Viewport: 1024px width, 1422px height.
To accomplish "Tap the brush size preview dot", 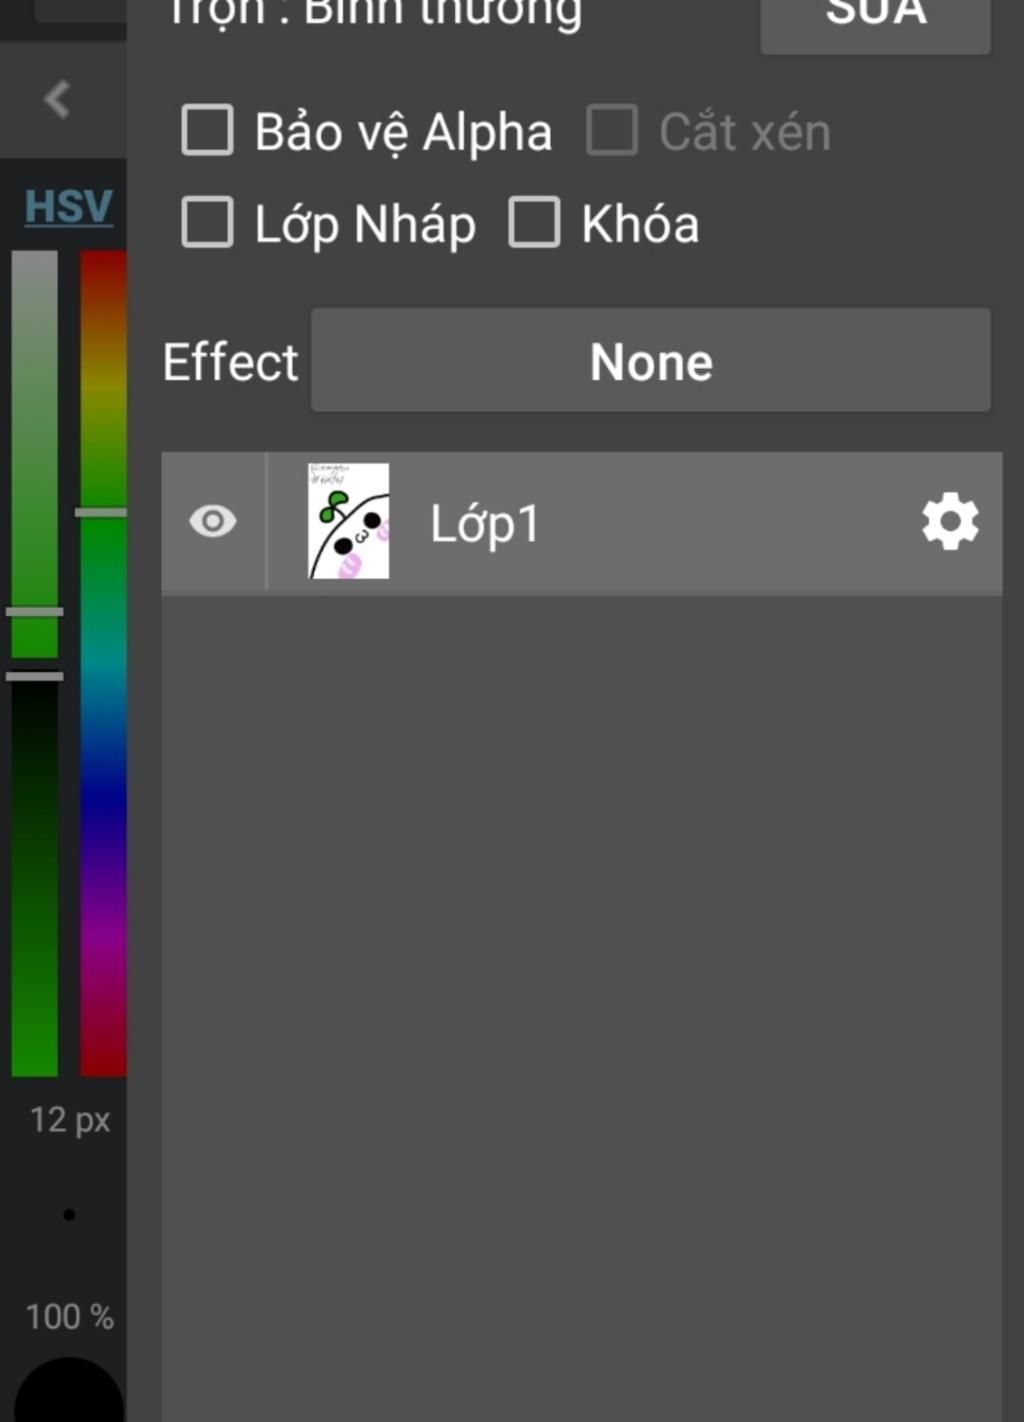I will tap(69, 1215).
